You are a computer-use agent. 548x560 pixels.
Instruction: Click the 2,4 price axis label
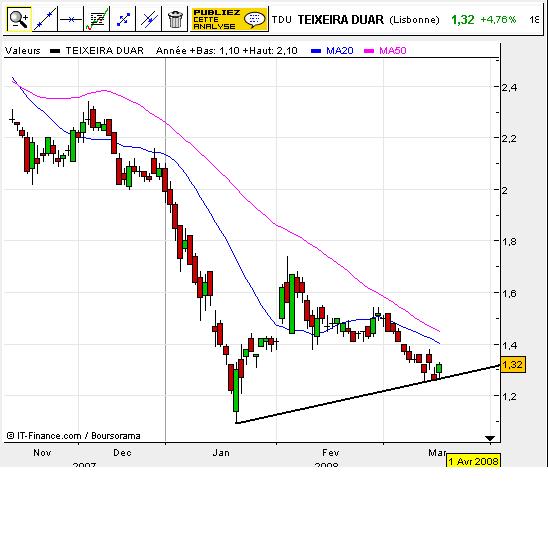pyautogui.click(x=509, y=87)
